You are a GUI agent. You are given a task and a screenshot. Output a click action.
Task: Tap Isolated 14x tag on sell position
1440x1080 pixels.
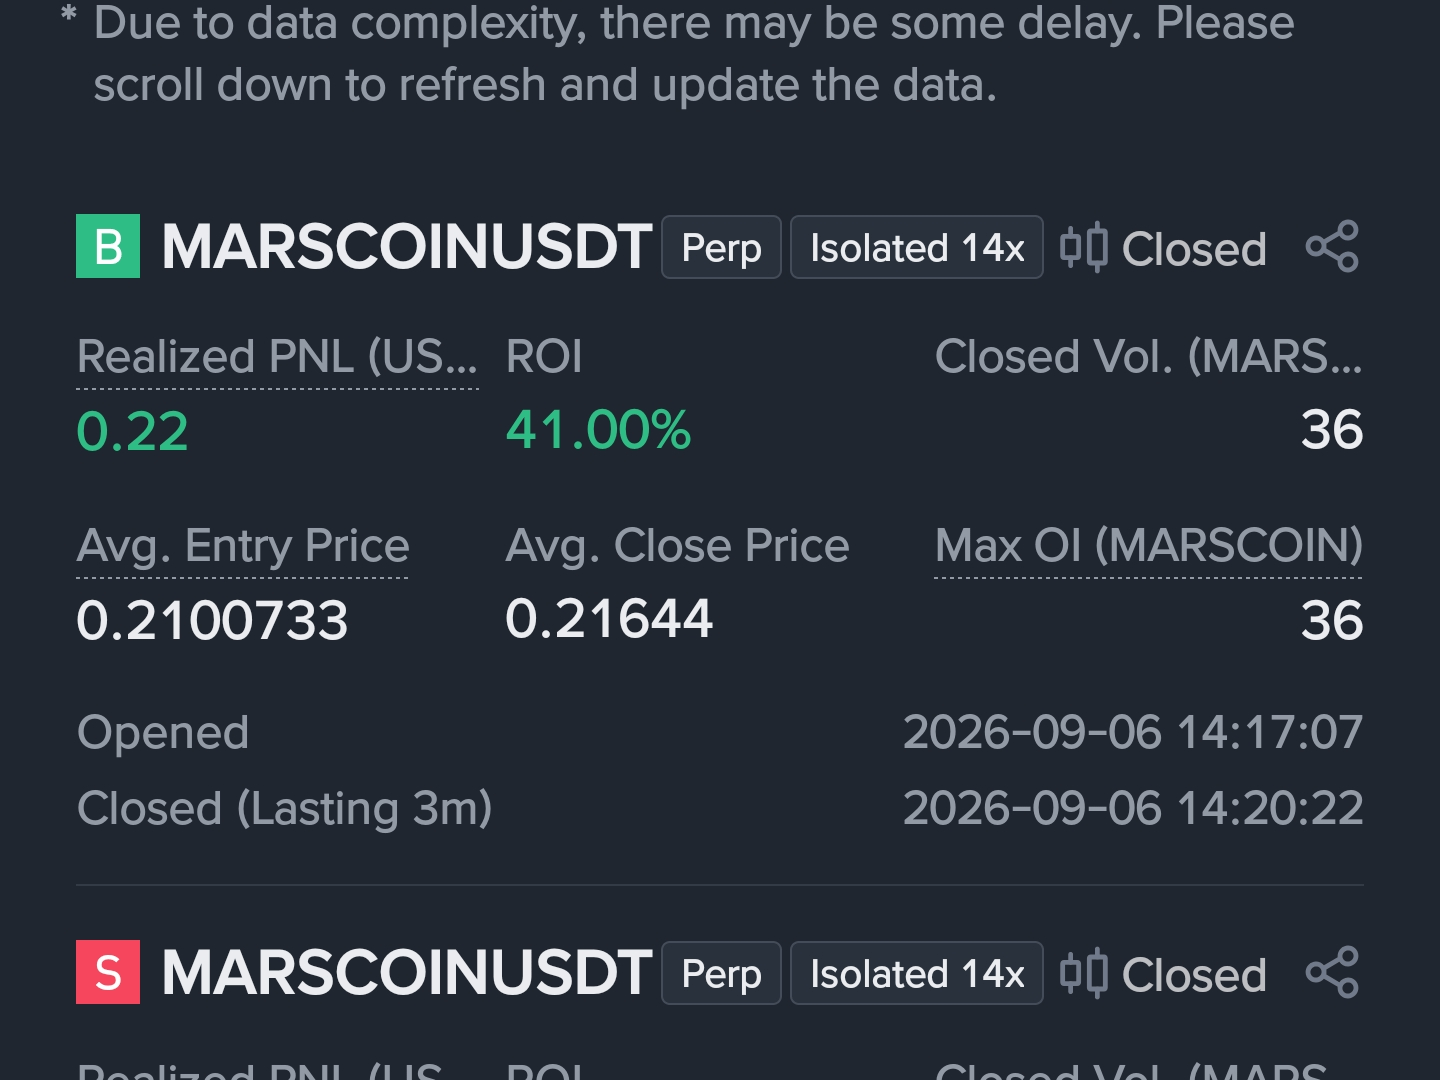tap(917, 973)
